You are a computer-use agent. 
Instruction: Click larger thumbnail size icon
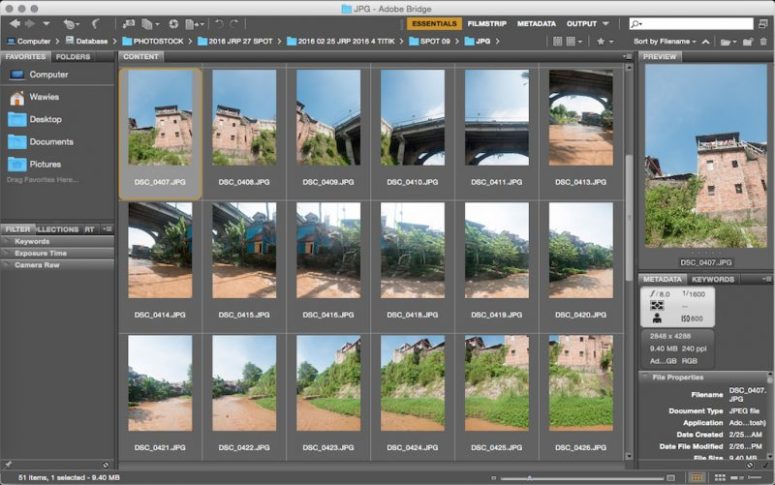click(x=671, y=478)
